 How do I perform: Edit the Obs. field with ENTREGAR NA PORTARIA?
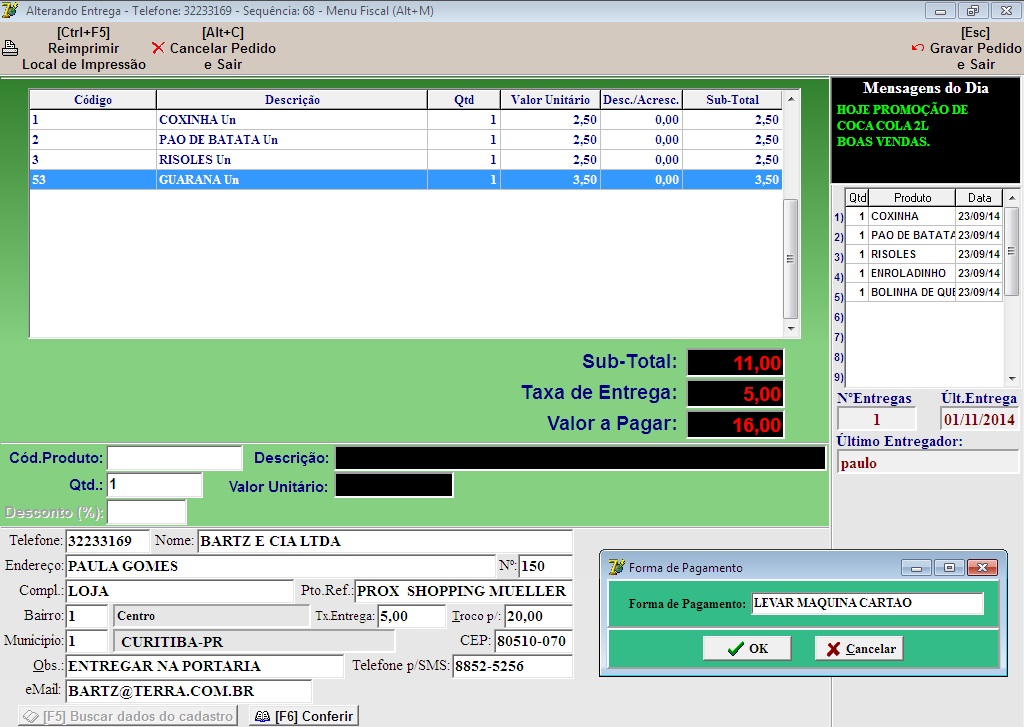[x=204, y=666]
